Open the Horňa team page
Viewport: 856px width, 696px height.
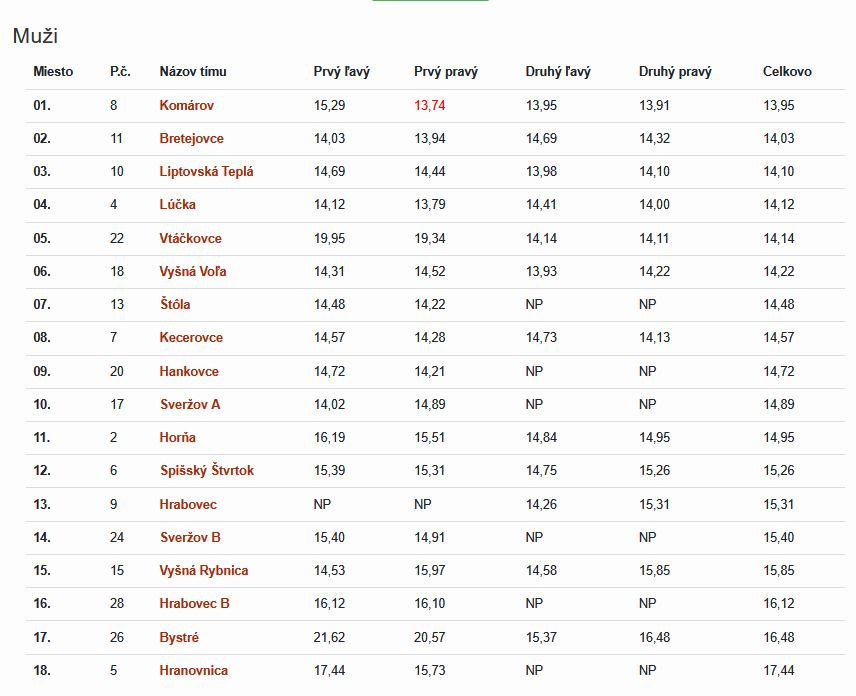[x=177, y=437]
